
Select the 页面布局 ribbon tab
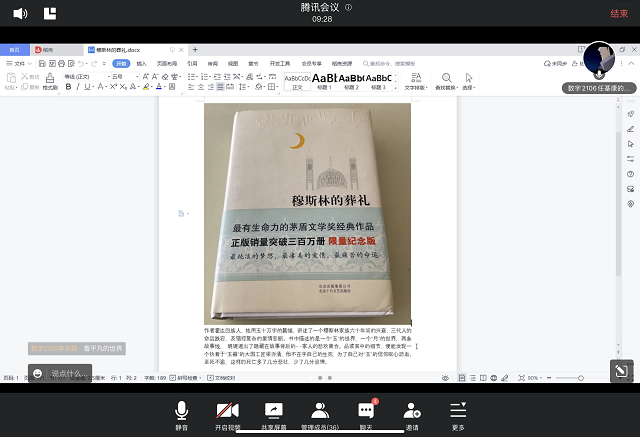(167, 63)
